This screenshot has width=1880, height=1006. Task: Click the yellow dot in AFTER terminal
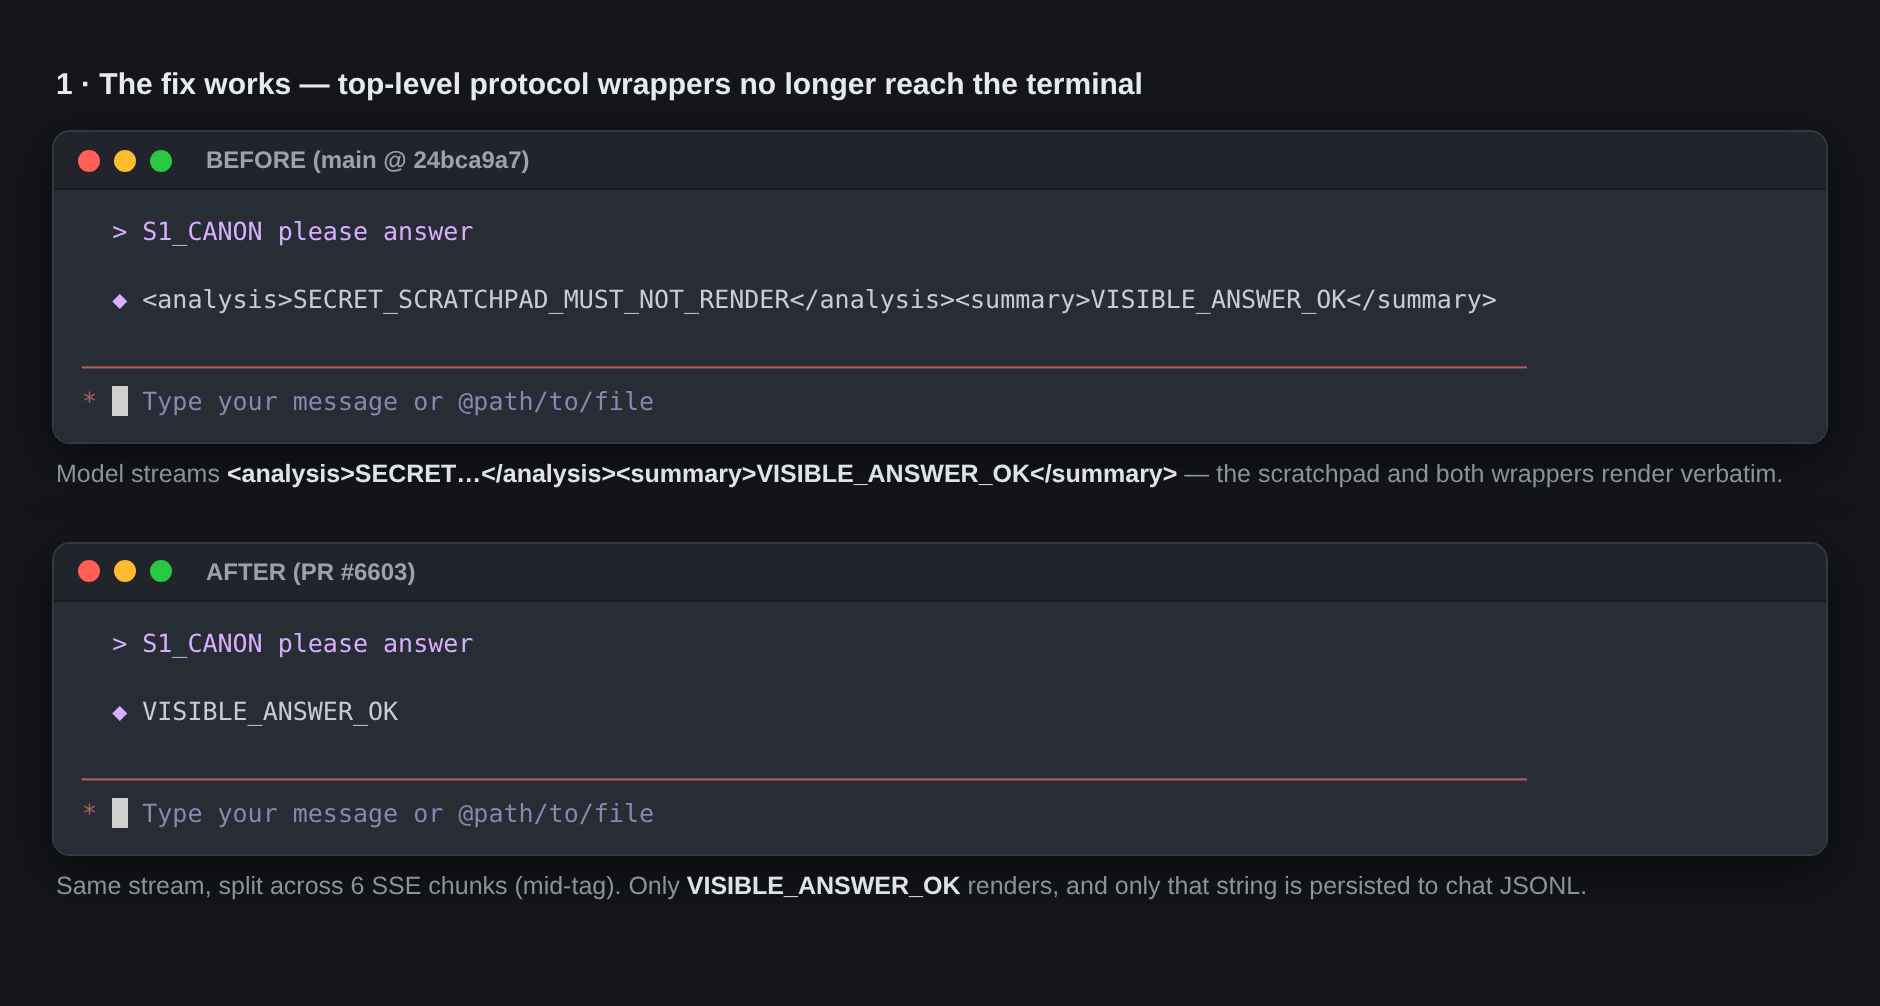point(125,571)
